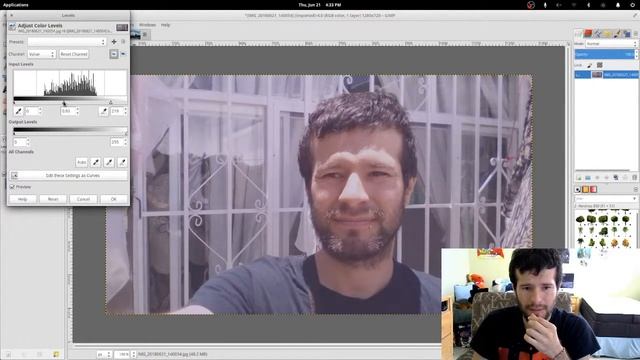Switch to the Paths tab icon
Screen dimensions: 640x360
coord(598,34)
